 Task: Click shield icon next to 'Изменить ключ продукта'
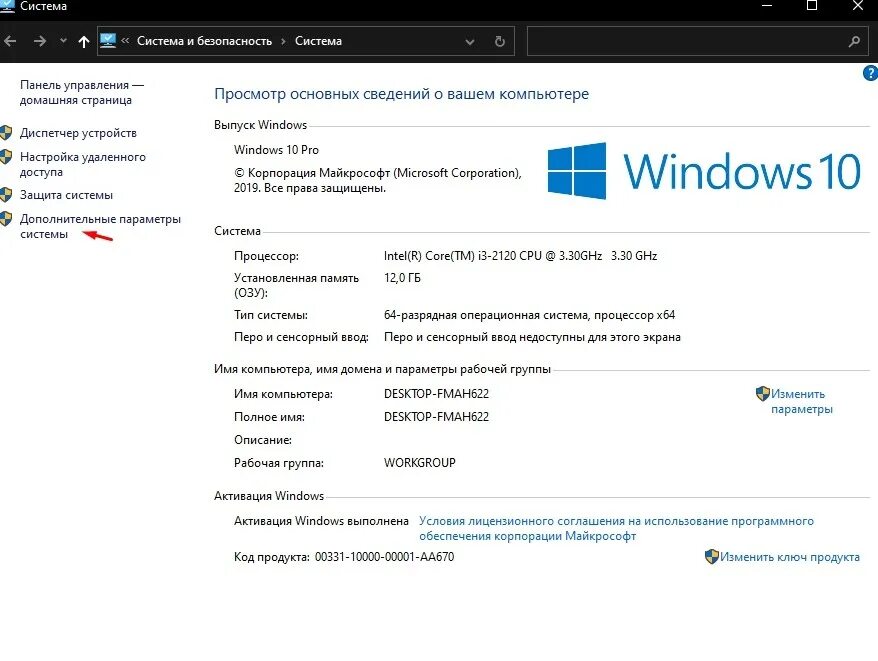click(712, 557)
